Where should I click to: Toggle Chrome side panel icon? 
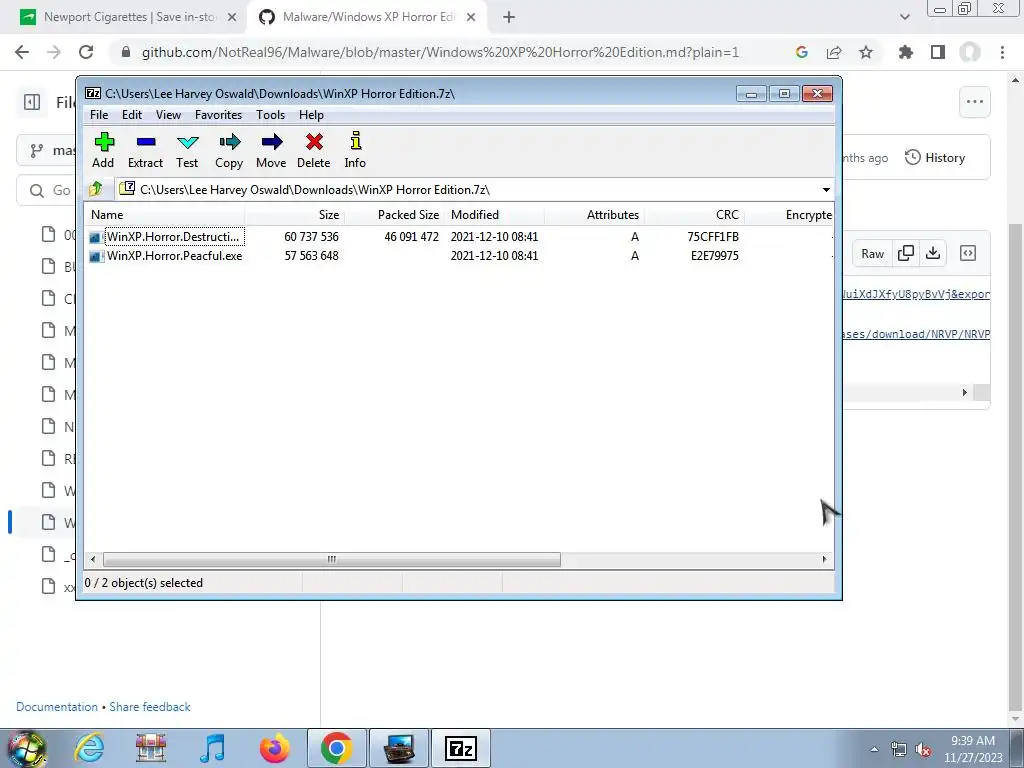(938, 52)
